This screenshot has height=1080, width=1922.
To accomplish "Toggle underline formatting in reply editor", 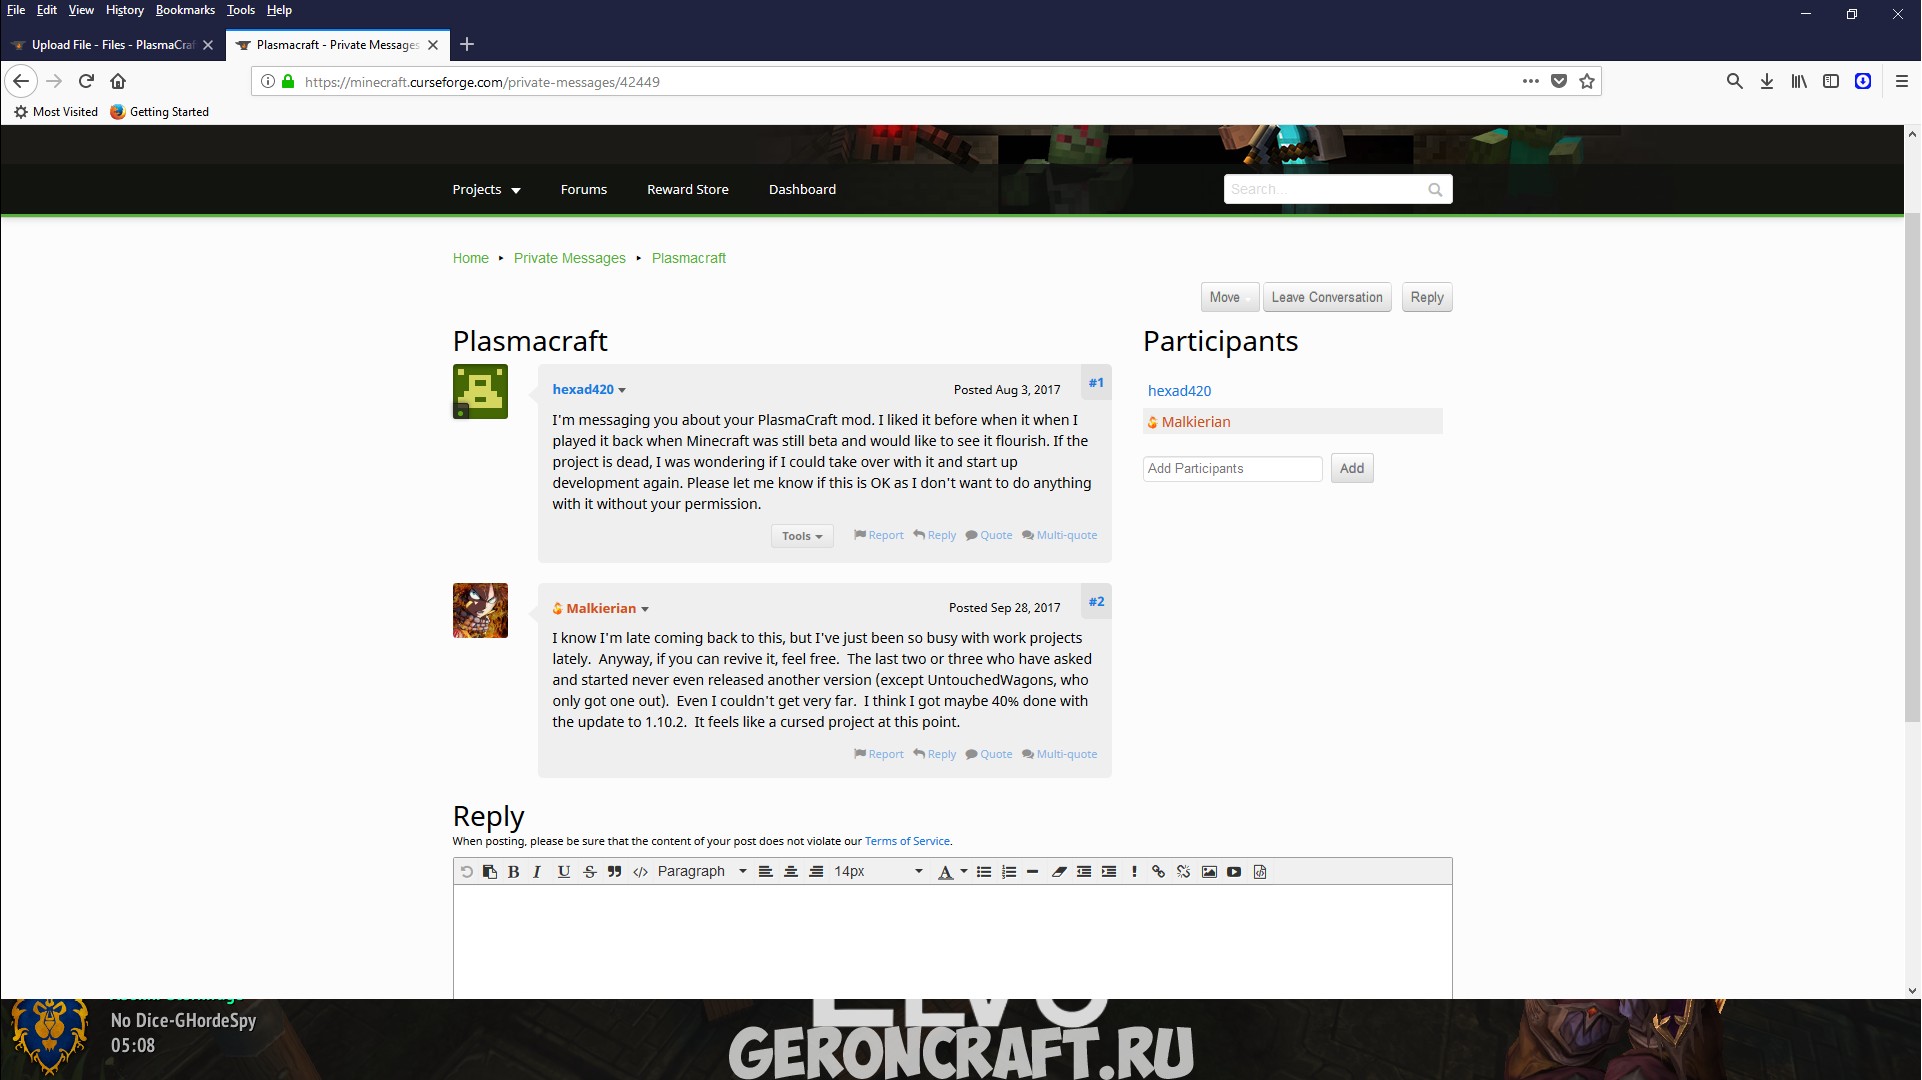I will 564,872.
